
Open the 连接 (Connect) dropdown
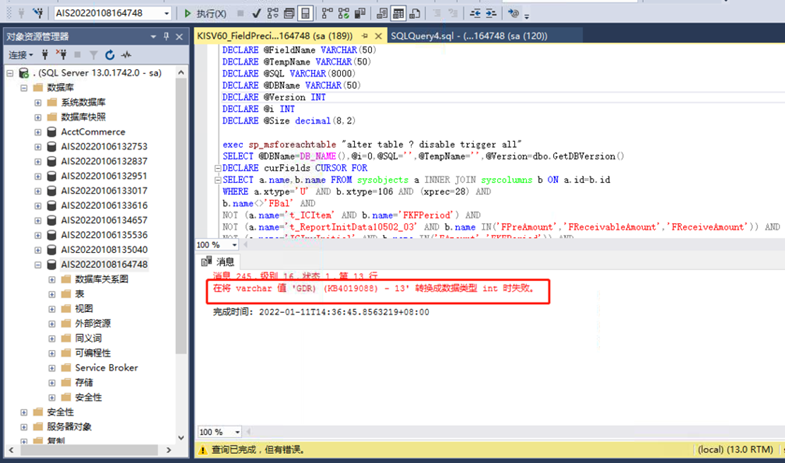(x=21, y=55)
